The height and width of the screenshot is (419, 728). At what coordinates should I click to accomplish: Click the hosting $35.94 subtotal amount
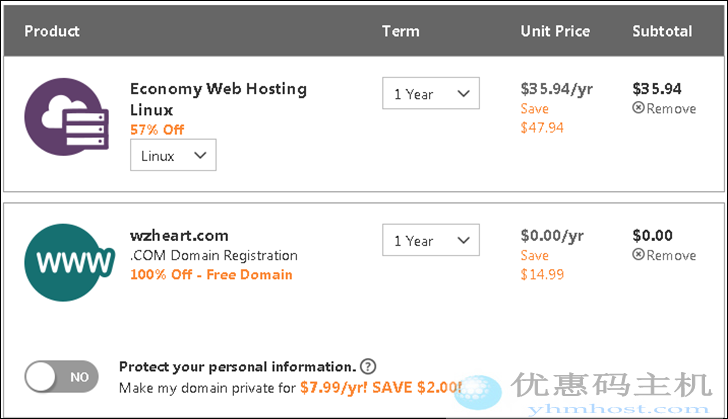657,88
